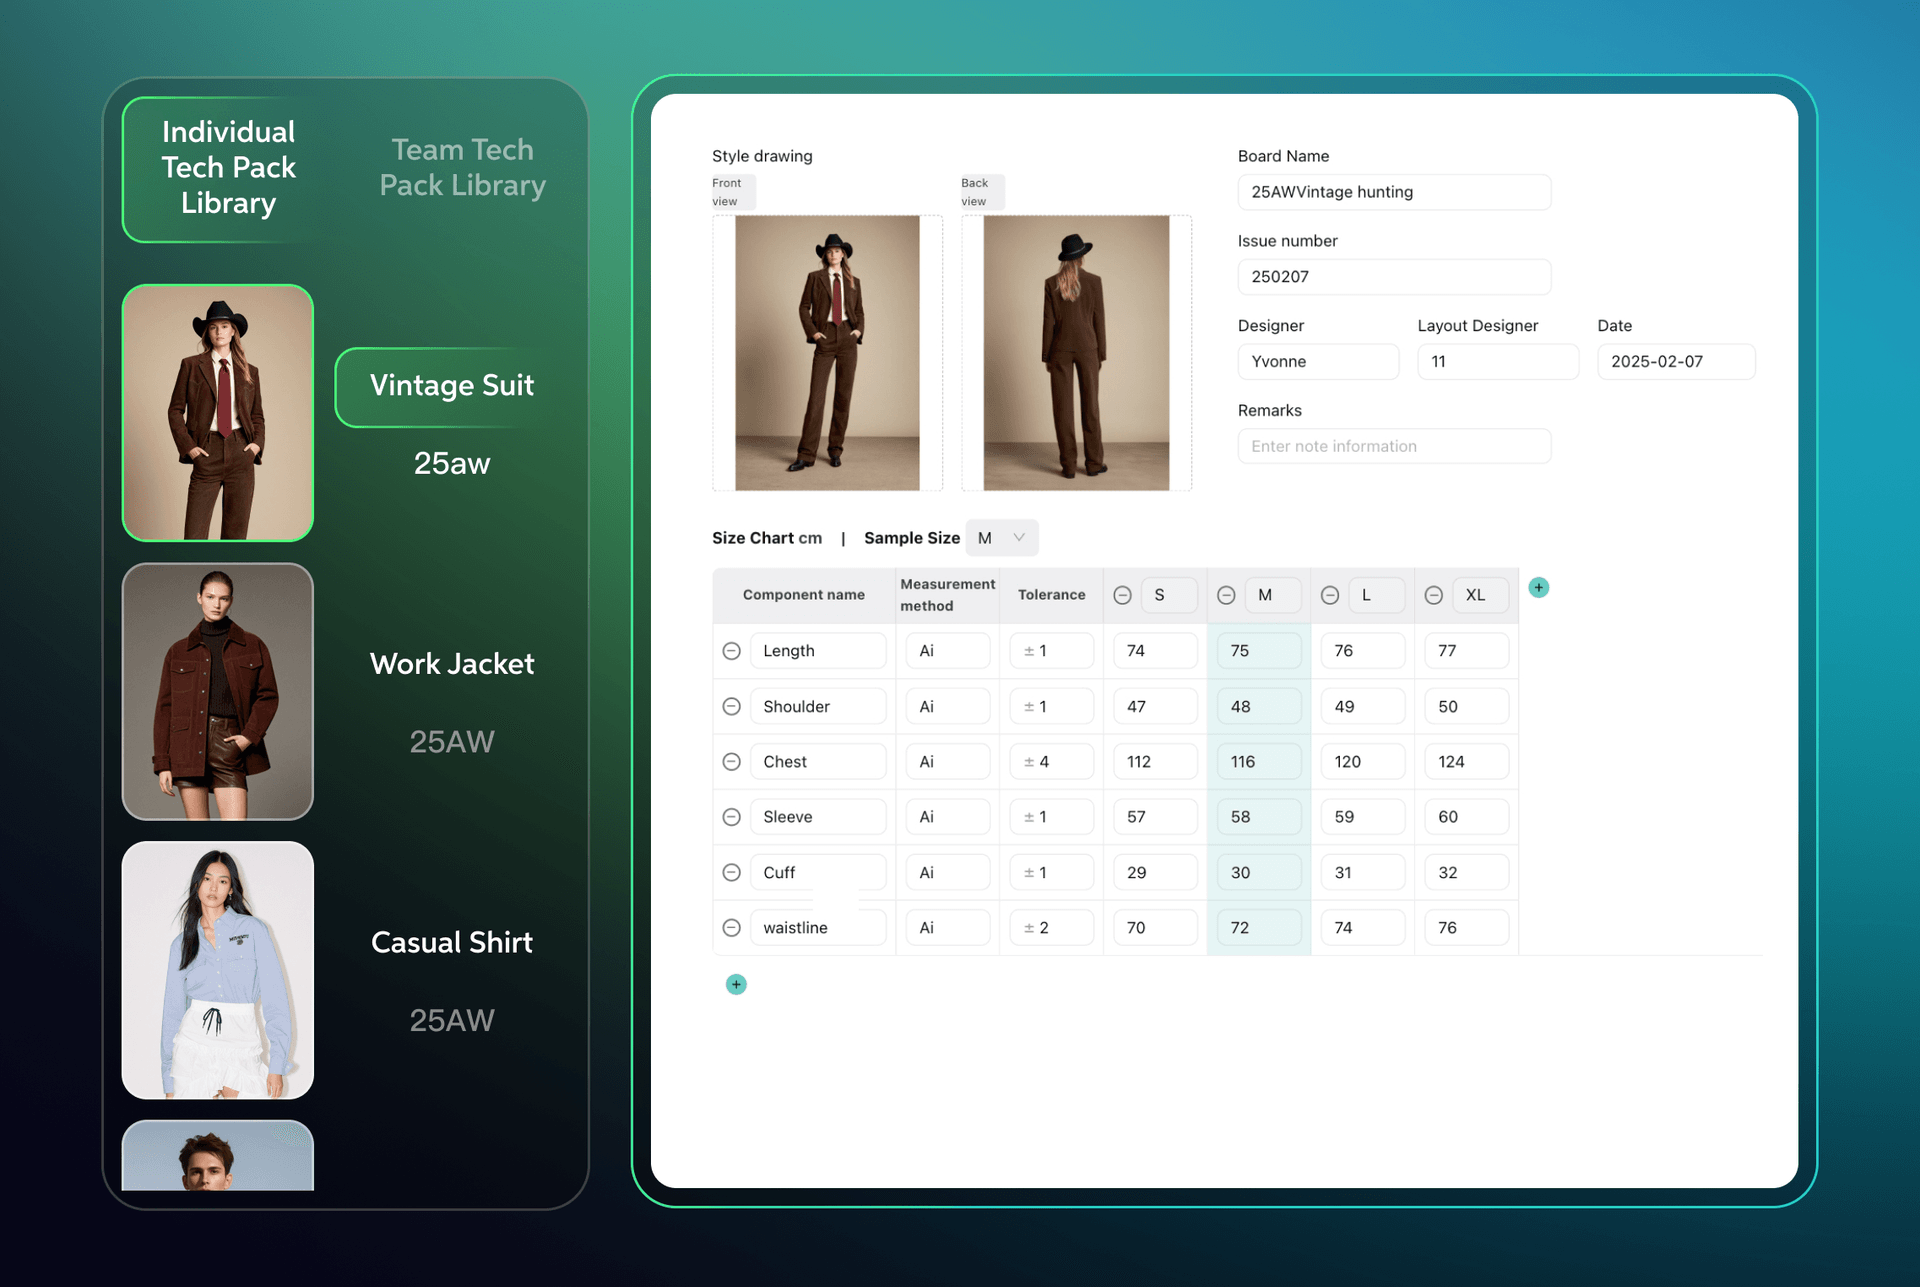
Task: Select the Casual Shirt thumbnail image
Action: point(218,970)
